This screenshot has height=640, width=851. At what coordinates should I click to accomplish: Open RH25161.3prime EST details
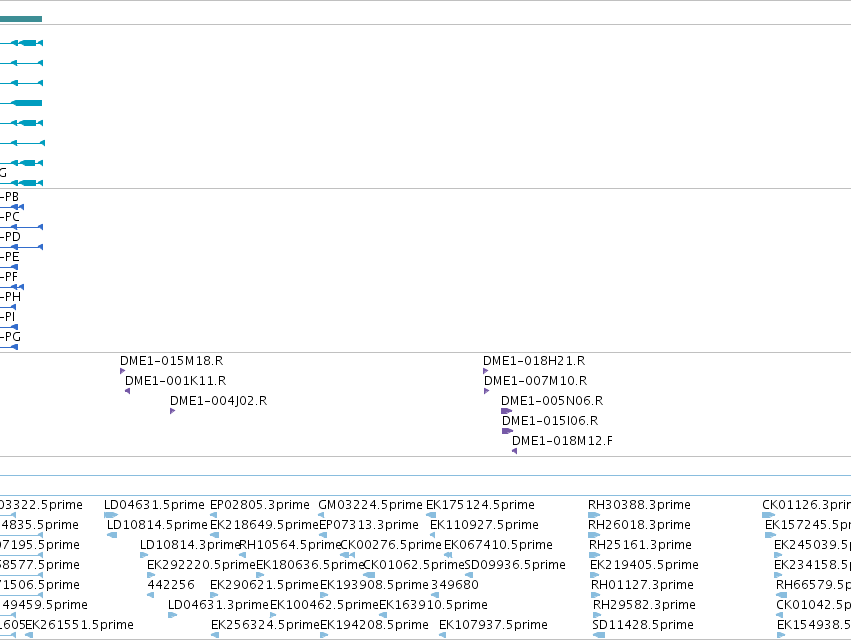(x=640, y=545)
